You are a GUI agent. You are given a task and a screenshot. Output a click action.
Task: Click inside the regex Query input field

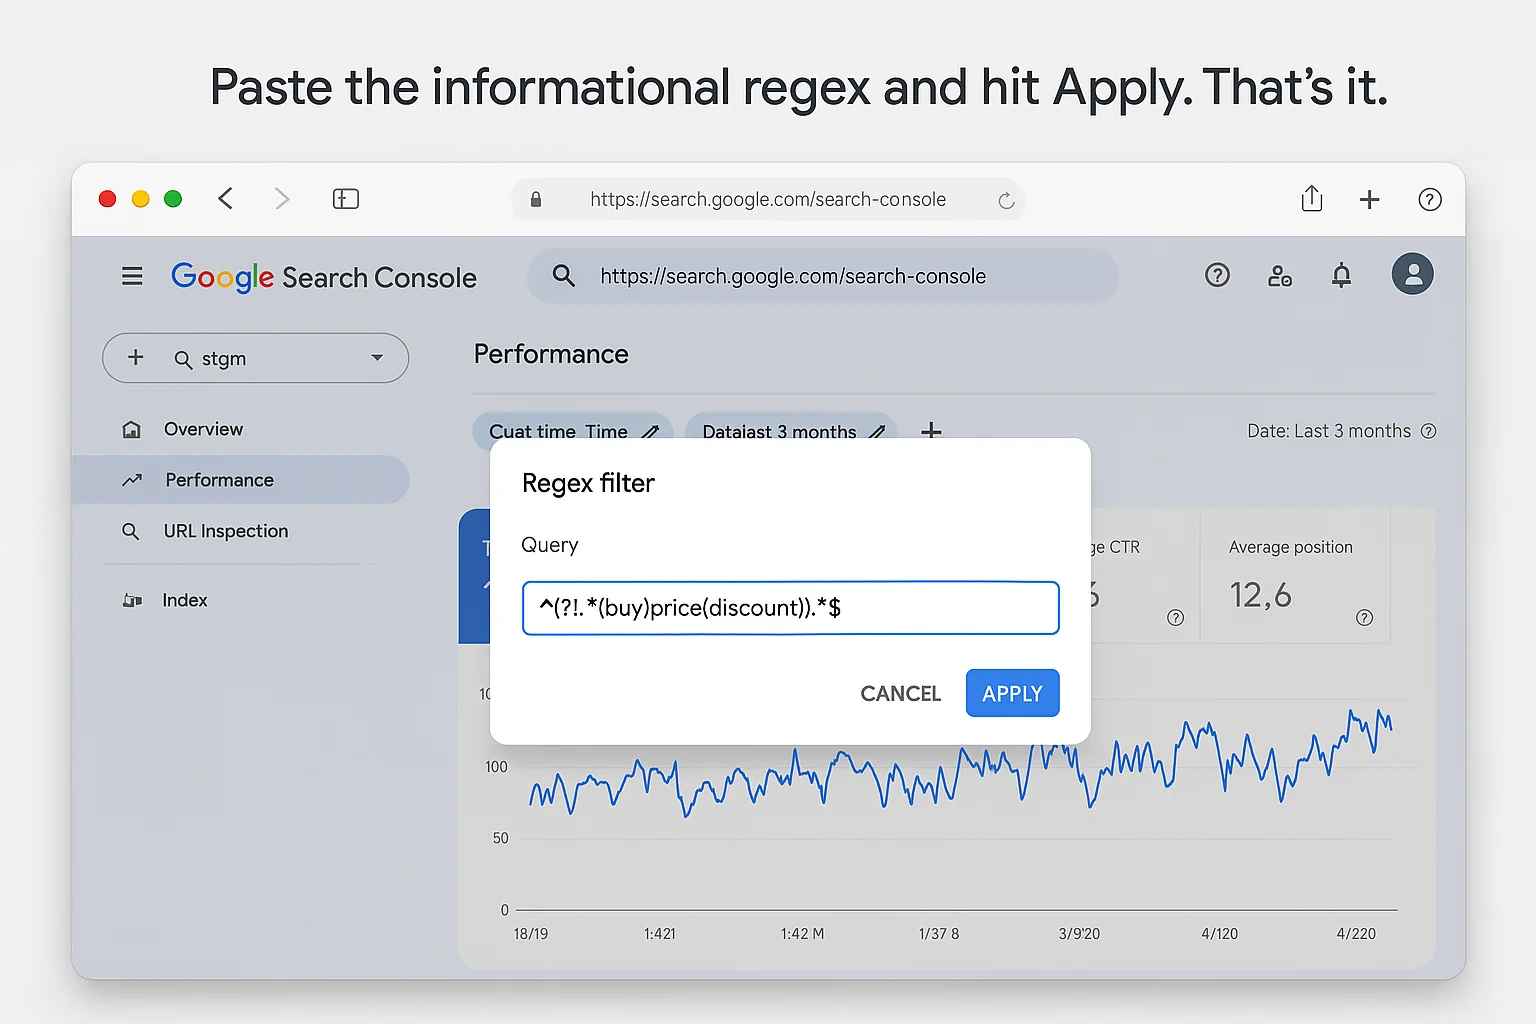(x=790, y=607)
